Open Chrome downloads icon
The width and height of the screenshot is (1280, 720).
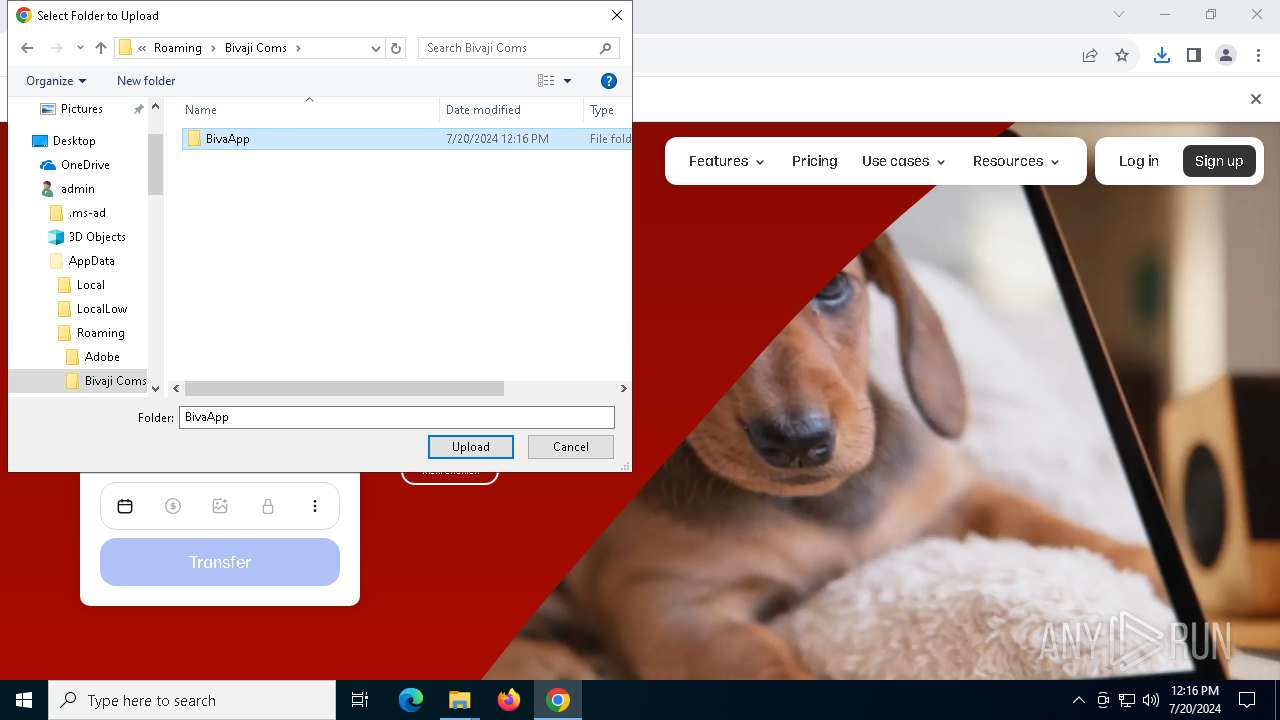pyautogui.click(x=1161, y=56)
